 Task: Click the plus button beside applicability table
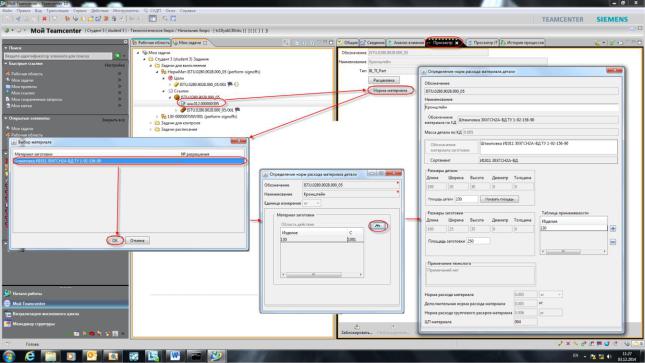pos(613,228)
